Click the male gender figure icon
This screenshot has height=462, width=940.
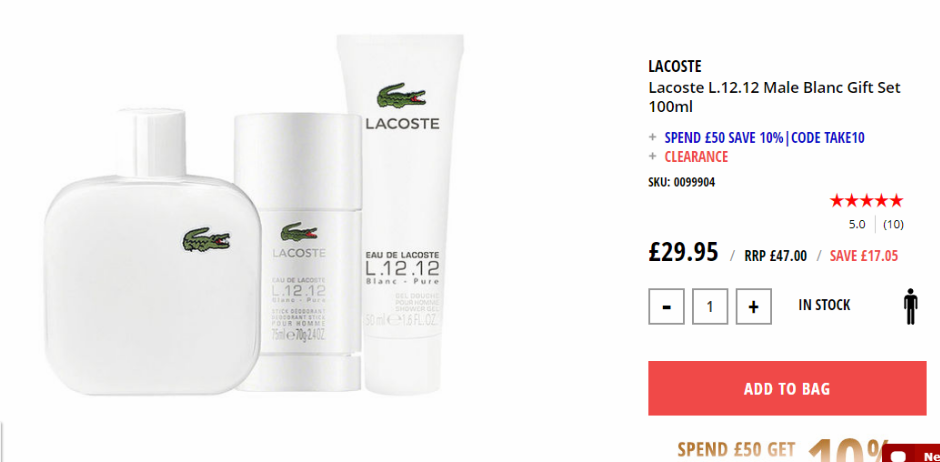click(910, 306)
